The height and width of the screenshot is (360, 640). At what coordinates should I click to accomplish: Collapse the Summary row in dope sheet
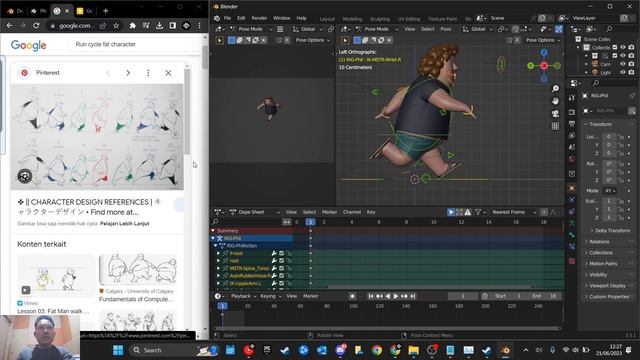[213, 231]
